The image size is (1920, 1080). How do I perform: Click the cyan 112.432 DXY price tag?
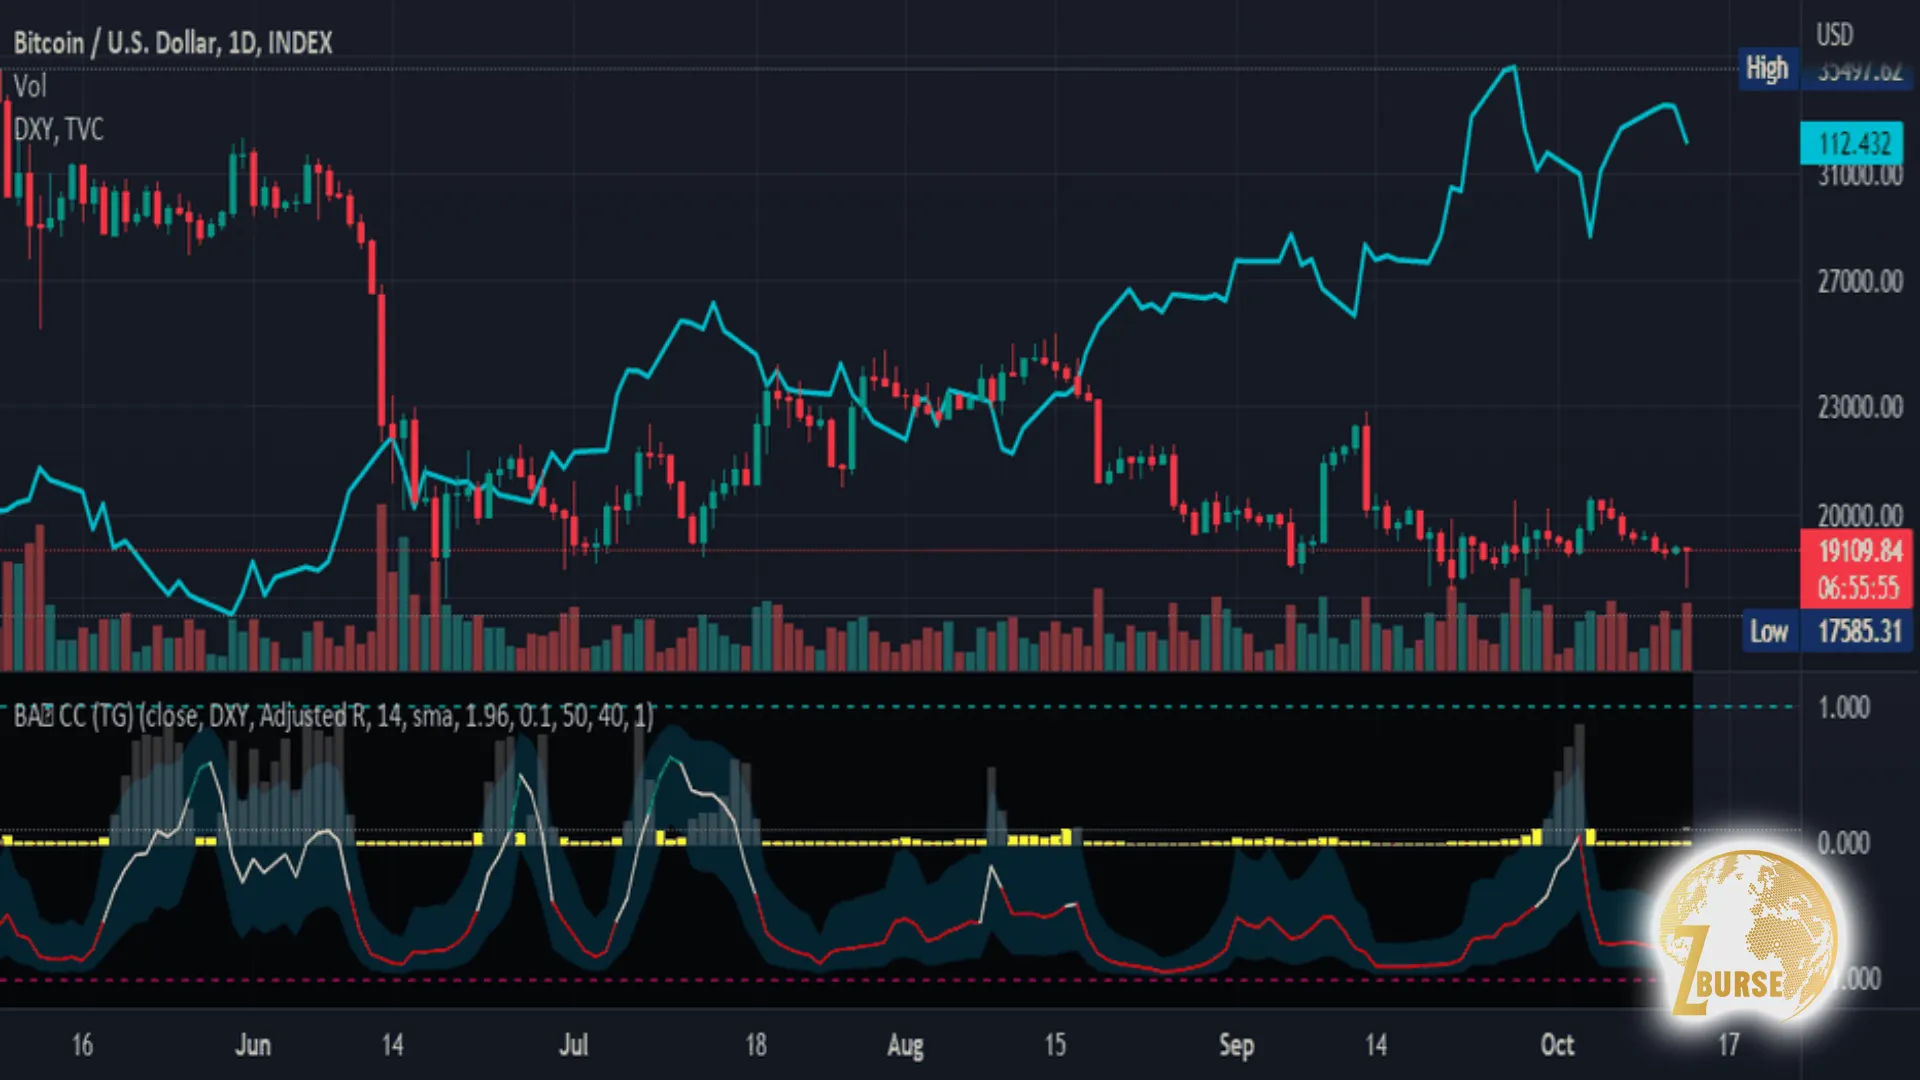1854,144
